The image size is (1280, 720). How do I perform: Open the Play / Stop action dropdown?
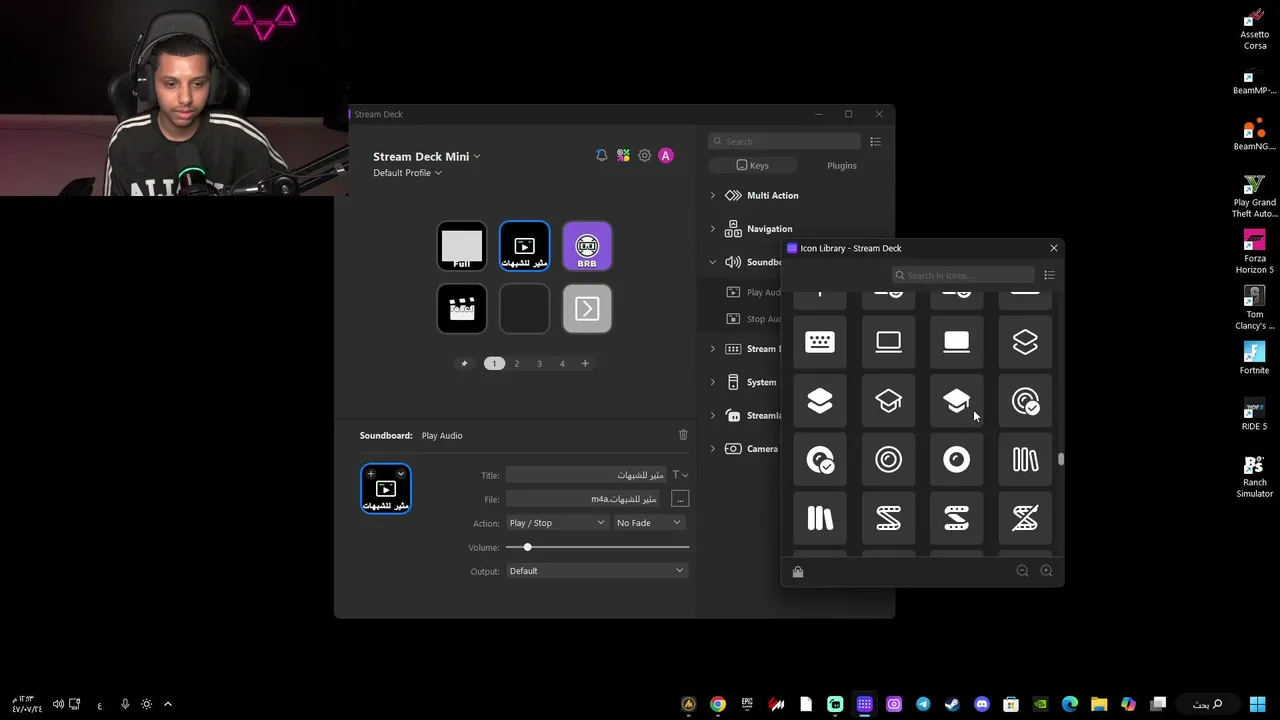point(557,523)
